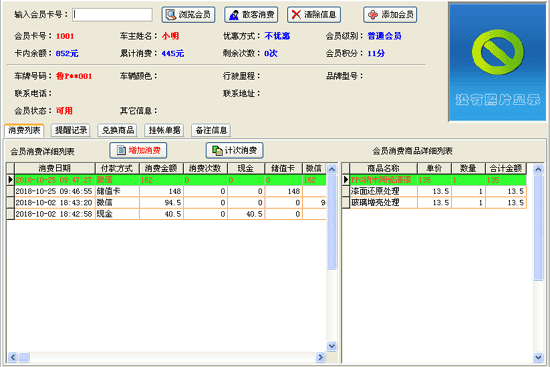Select the 玻璃增亮处理 product row
Viewport: 550px width, 367px height.
click(434, 202)
